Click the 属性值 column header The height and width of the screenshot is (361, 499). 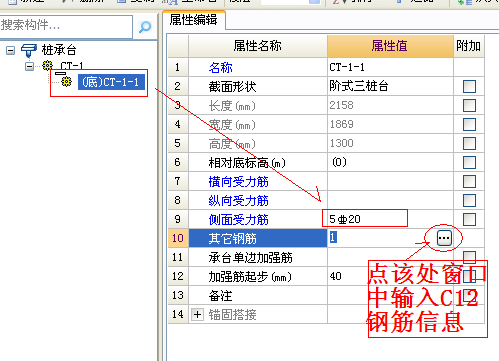pos(390,46)
